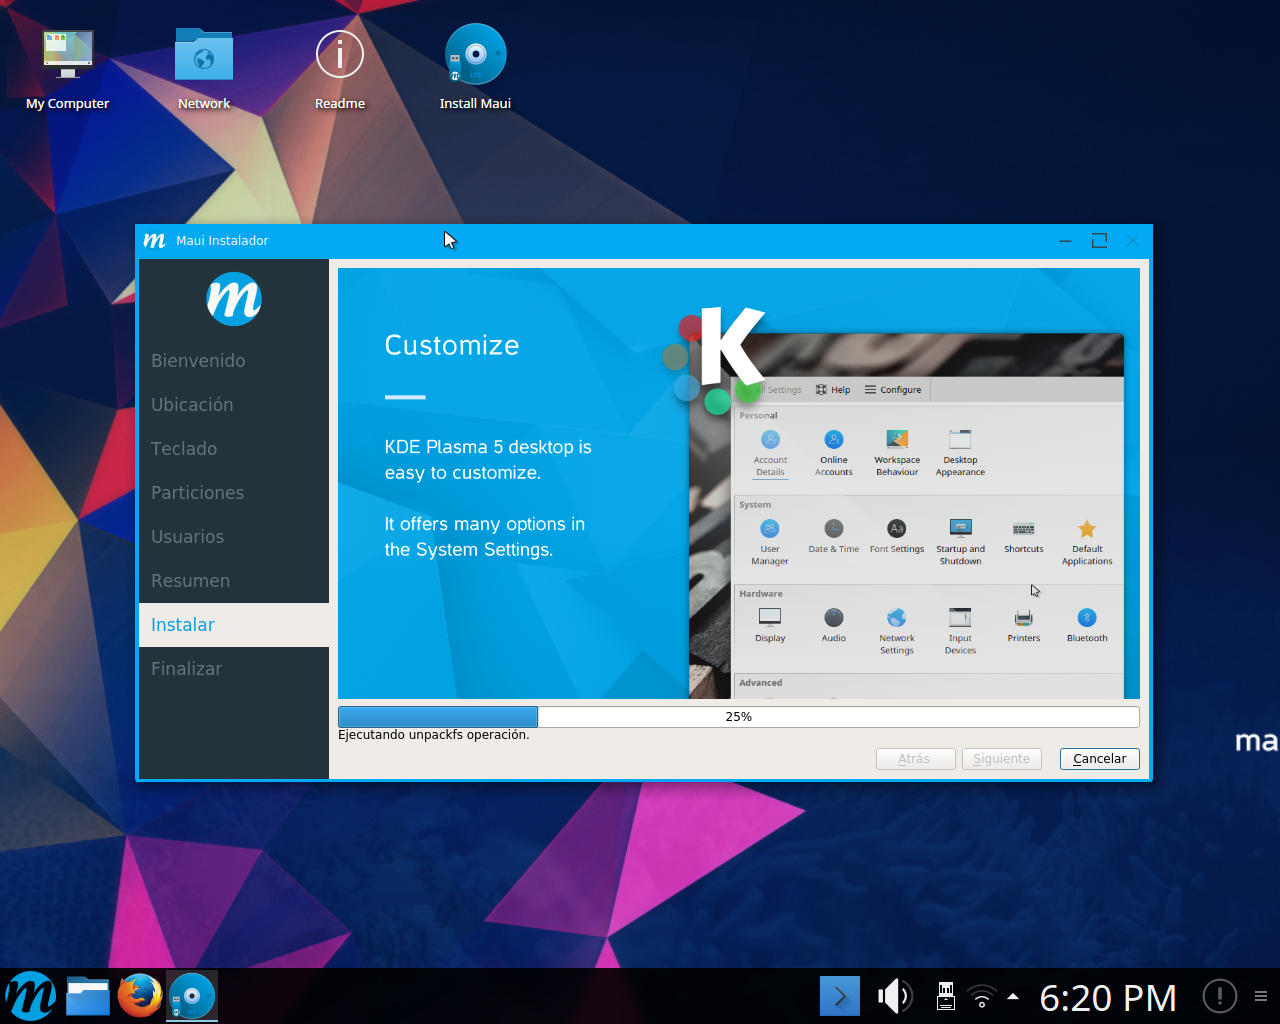Minimize the Maui Instalador window
Image resolution: width=1280 pixels, height=1024 pixels.
click(1066, 241)
